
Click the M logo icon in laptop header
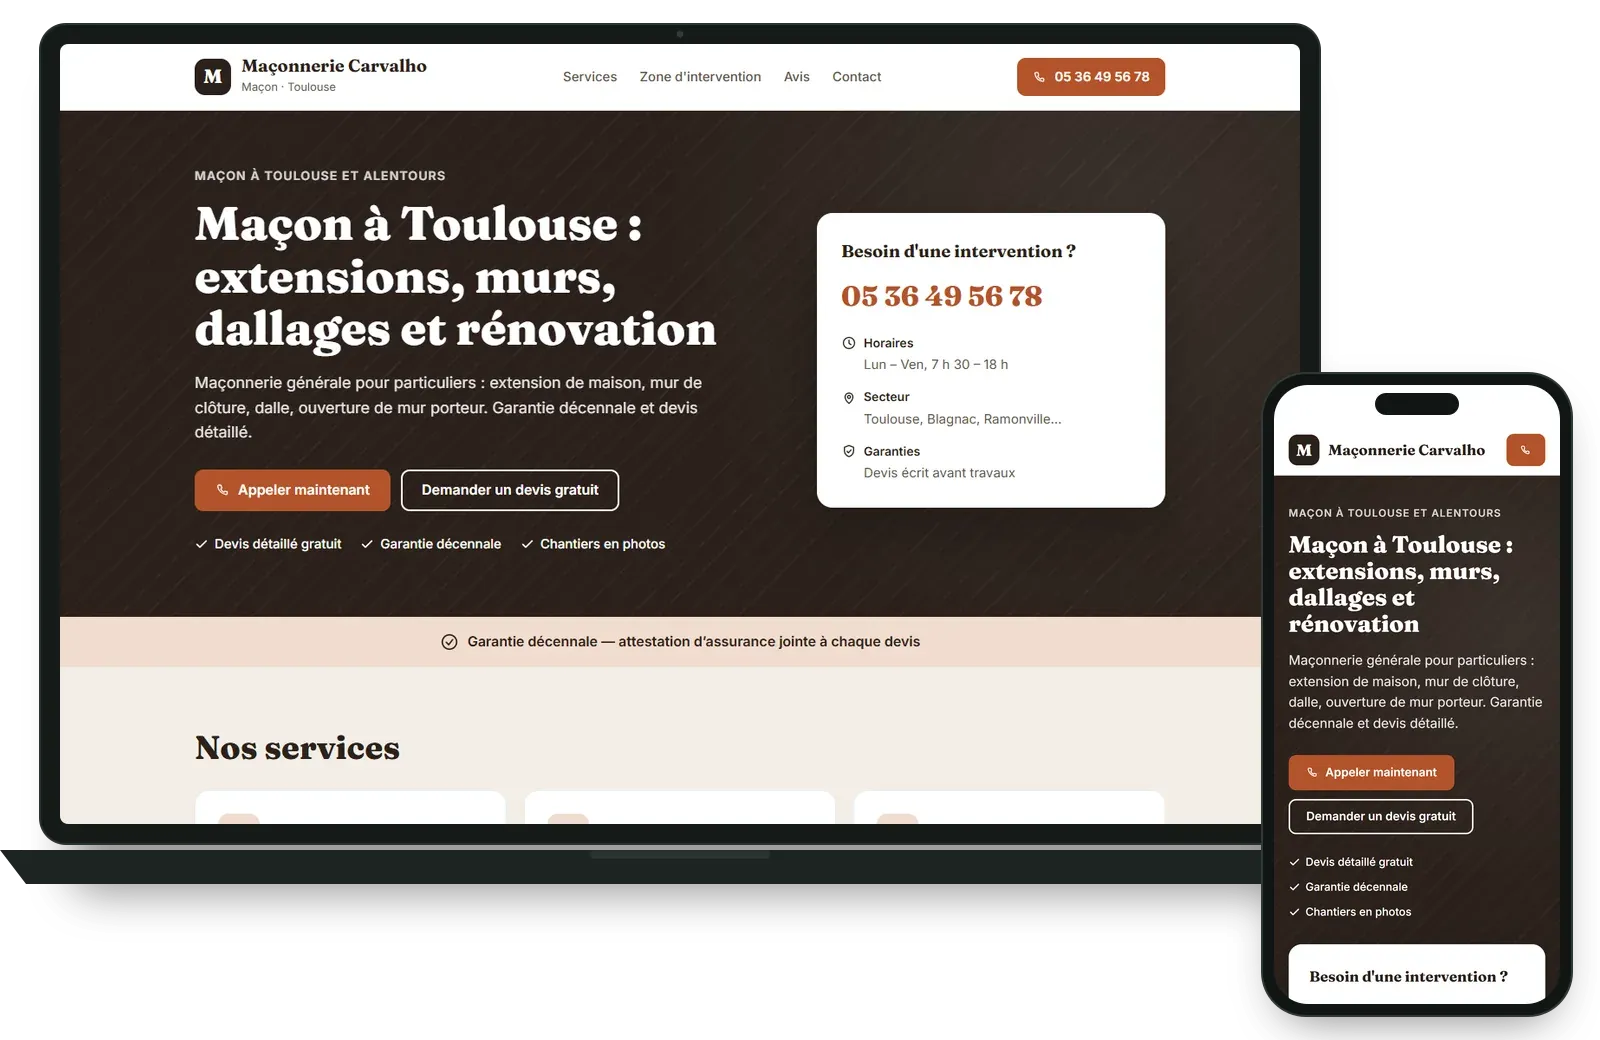coord(213,77)
